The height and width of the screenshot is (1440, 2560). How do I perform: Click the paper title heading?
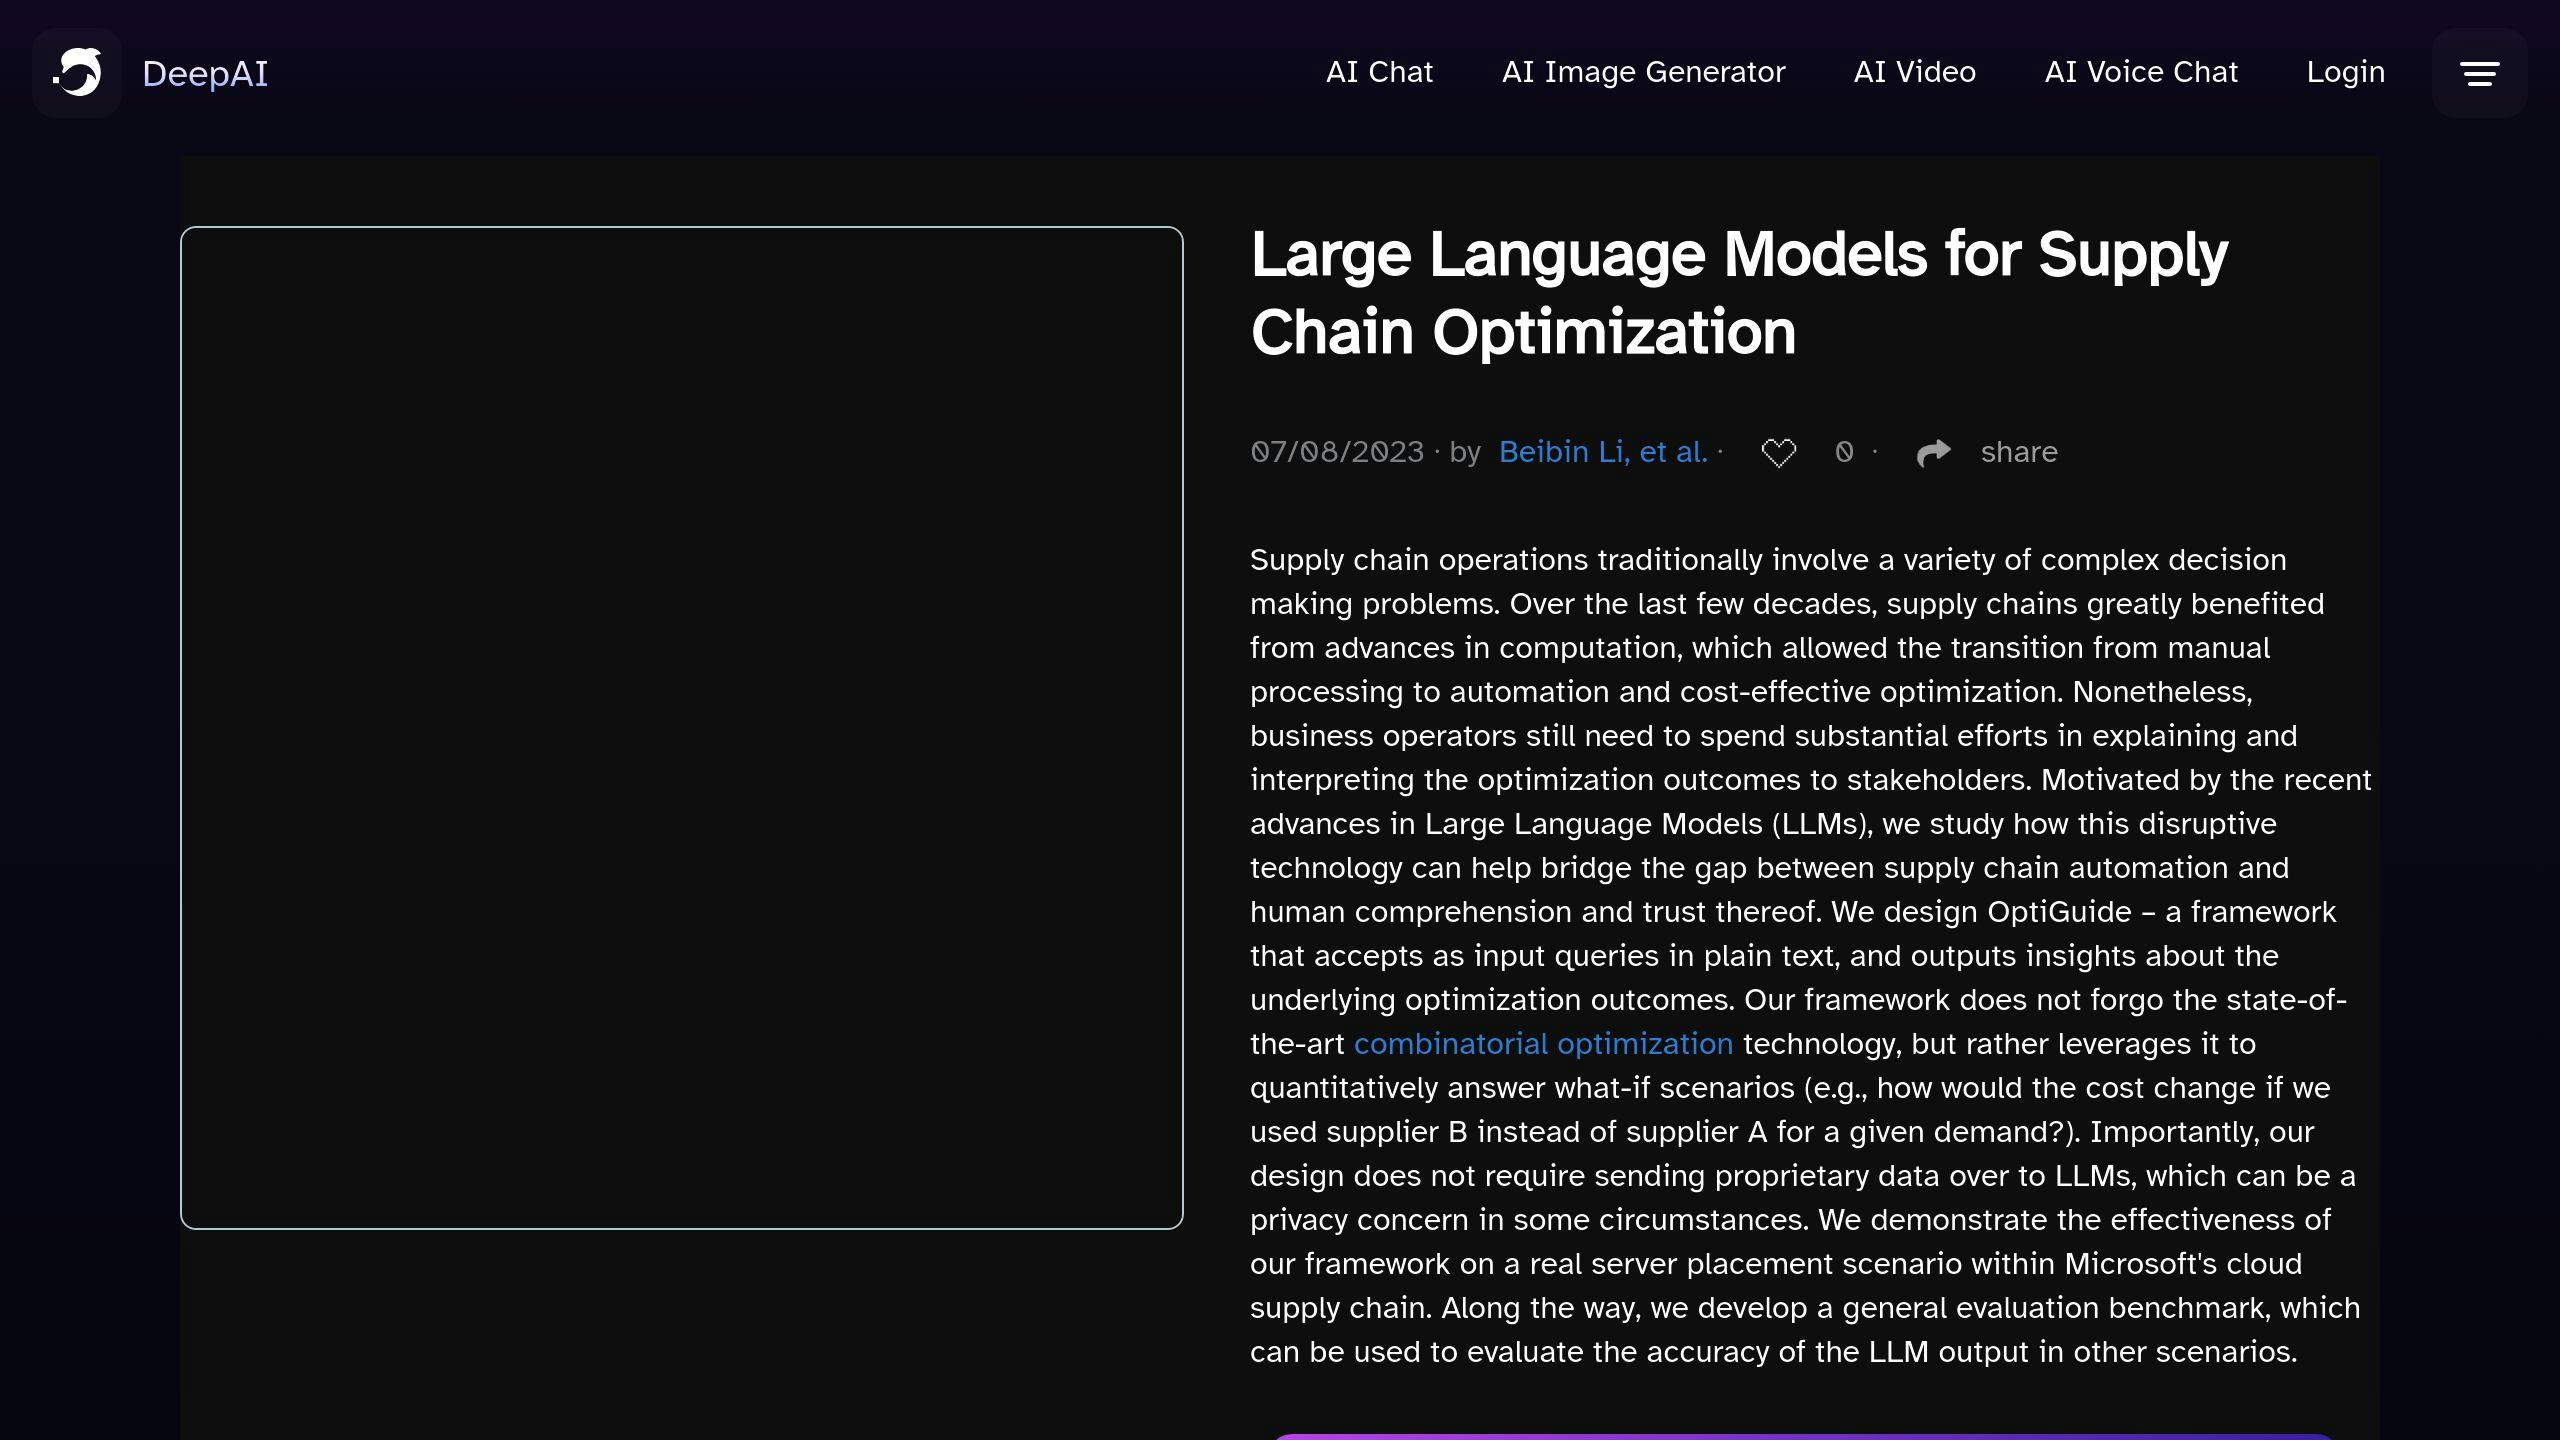tap(1738, 292)
